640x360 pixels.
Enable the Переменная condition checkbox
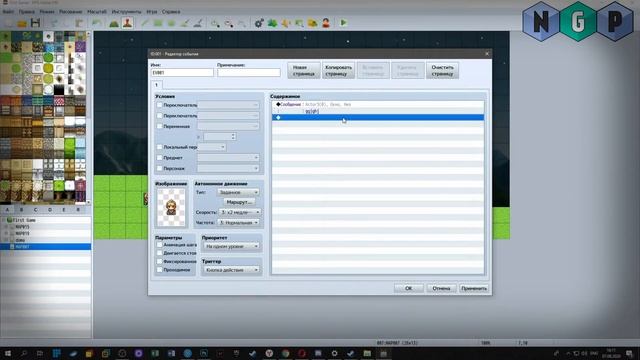click(x=160, y=126)
